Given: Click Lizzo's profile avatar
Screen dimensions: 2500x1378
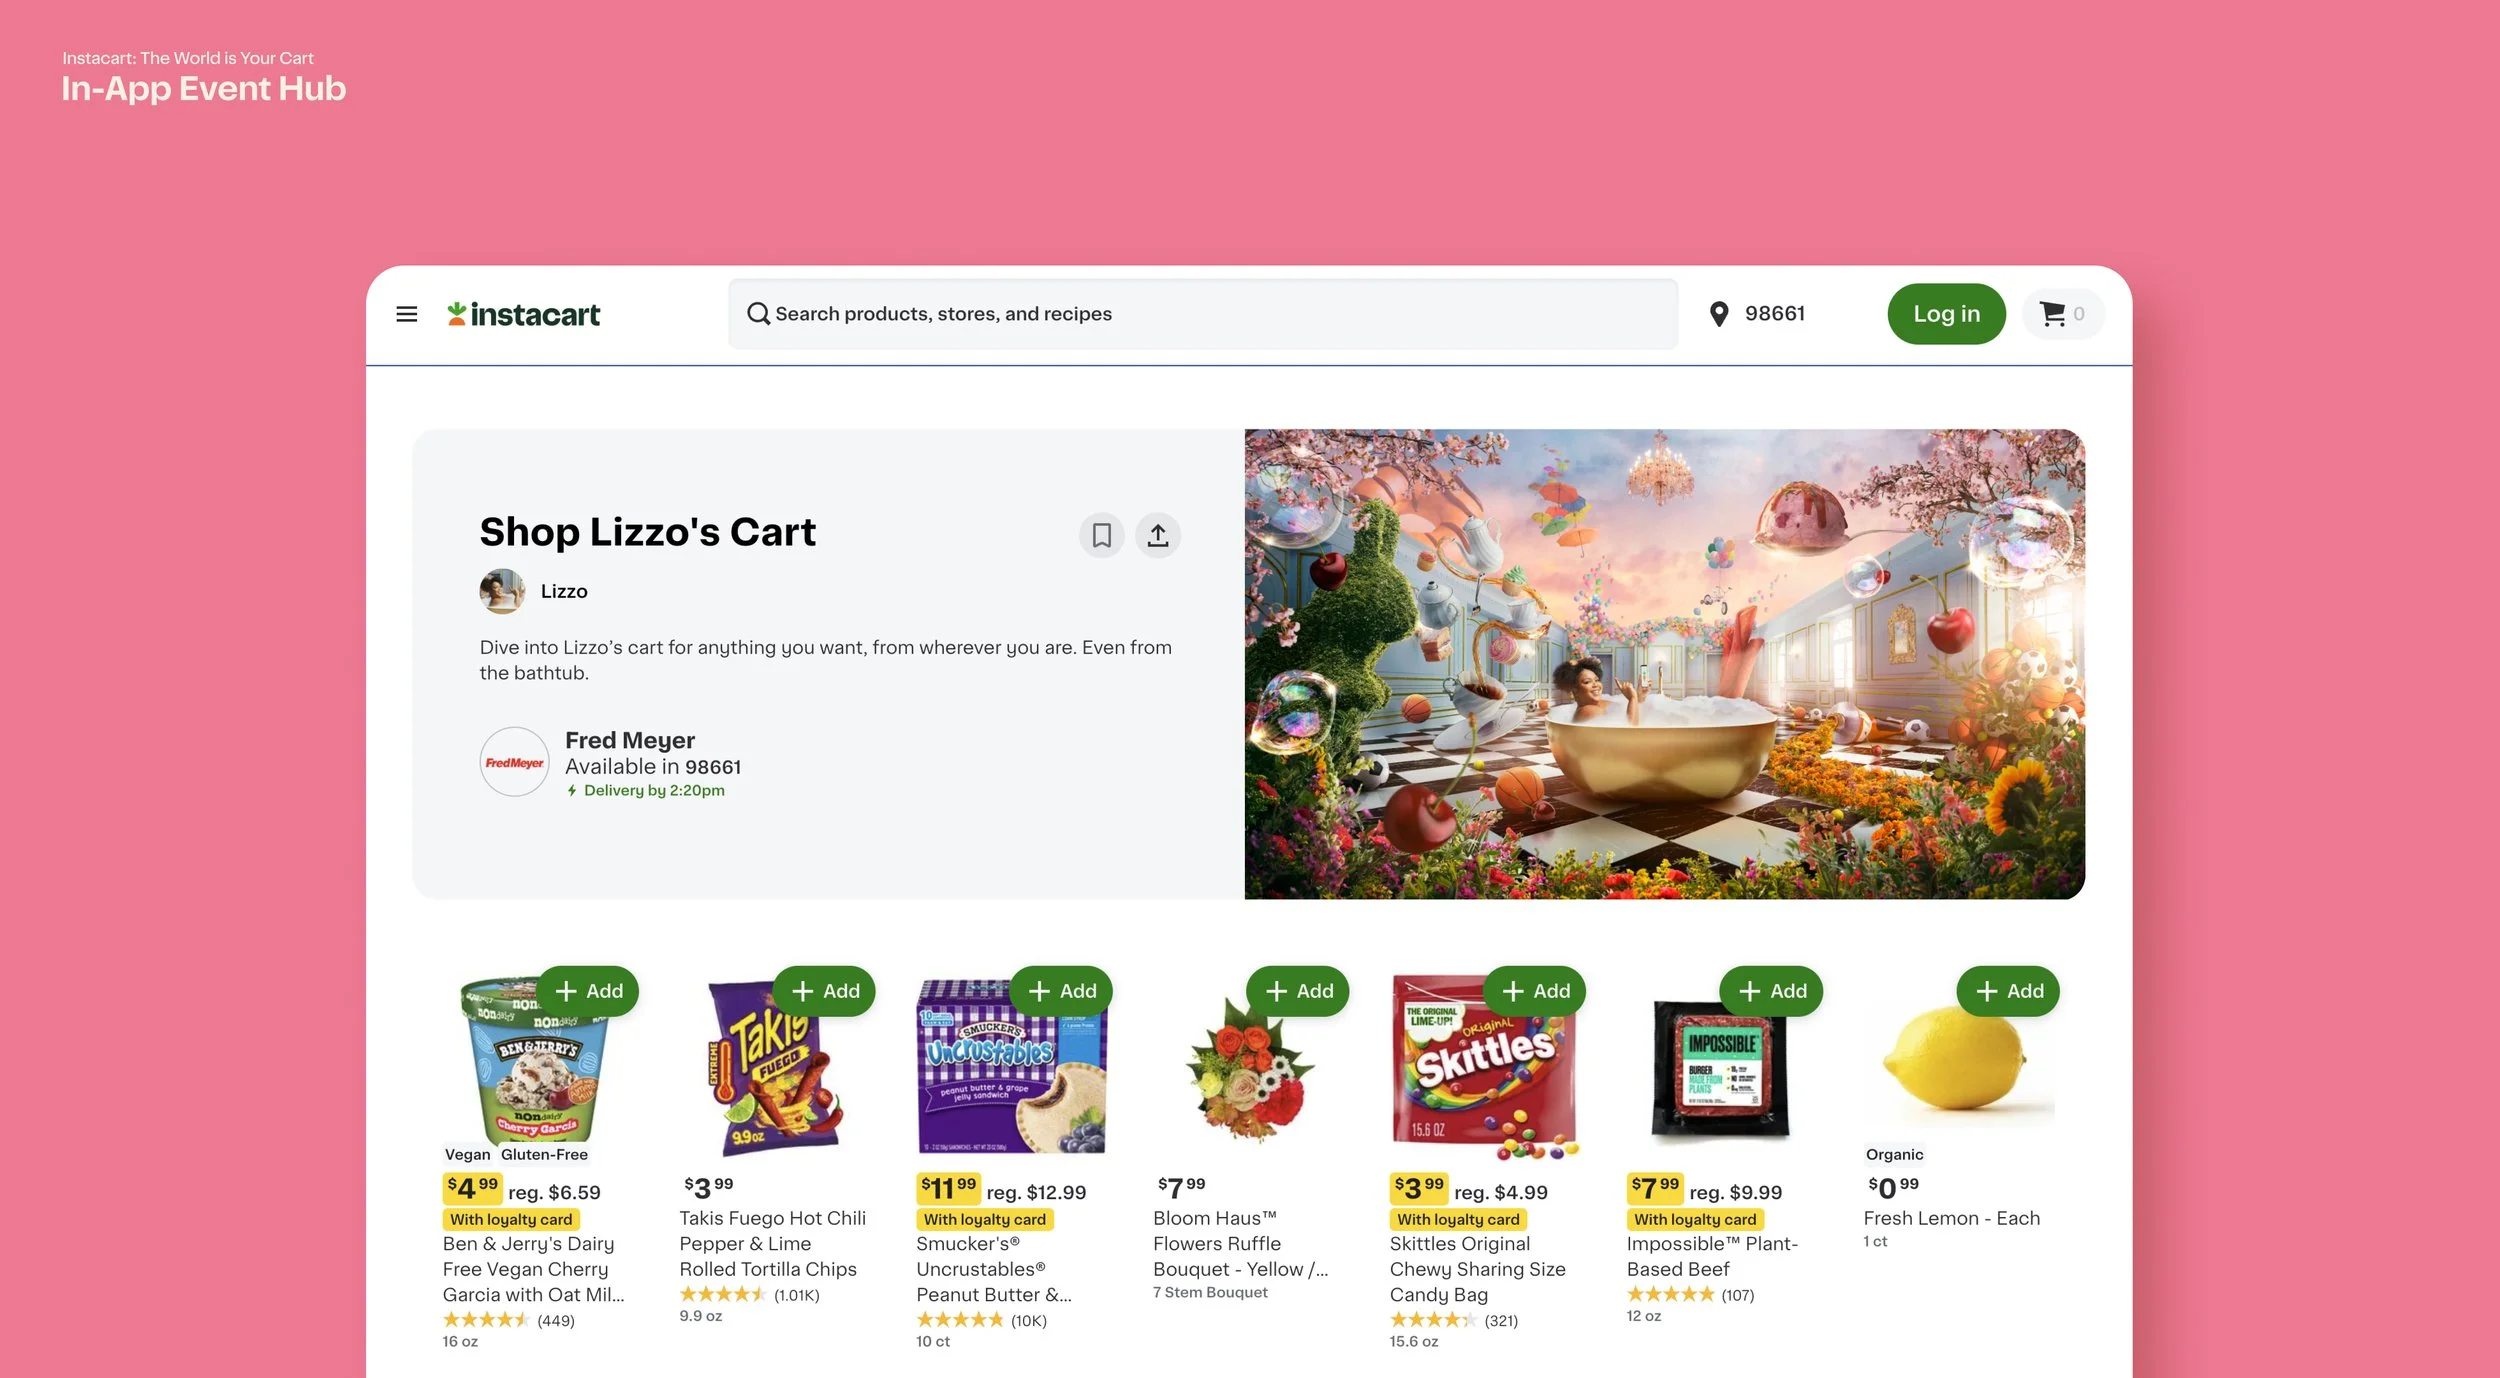Looking at the screenshot, I should coord(502,591).
